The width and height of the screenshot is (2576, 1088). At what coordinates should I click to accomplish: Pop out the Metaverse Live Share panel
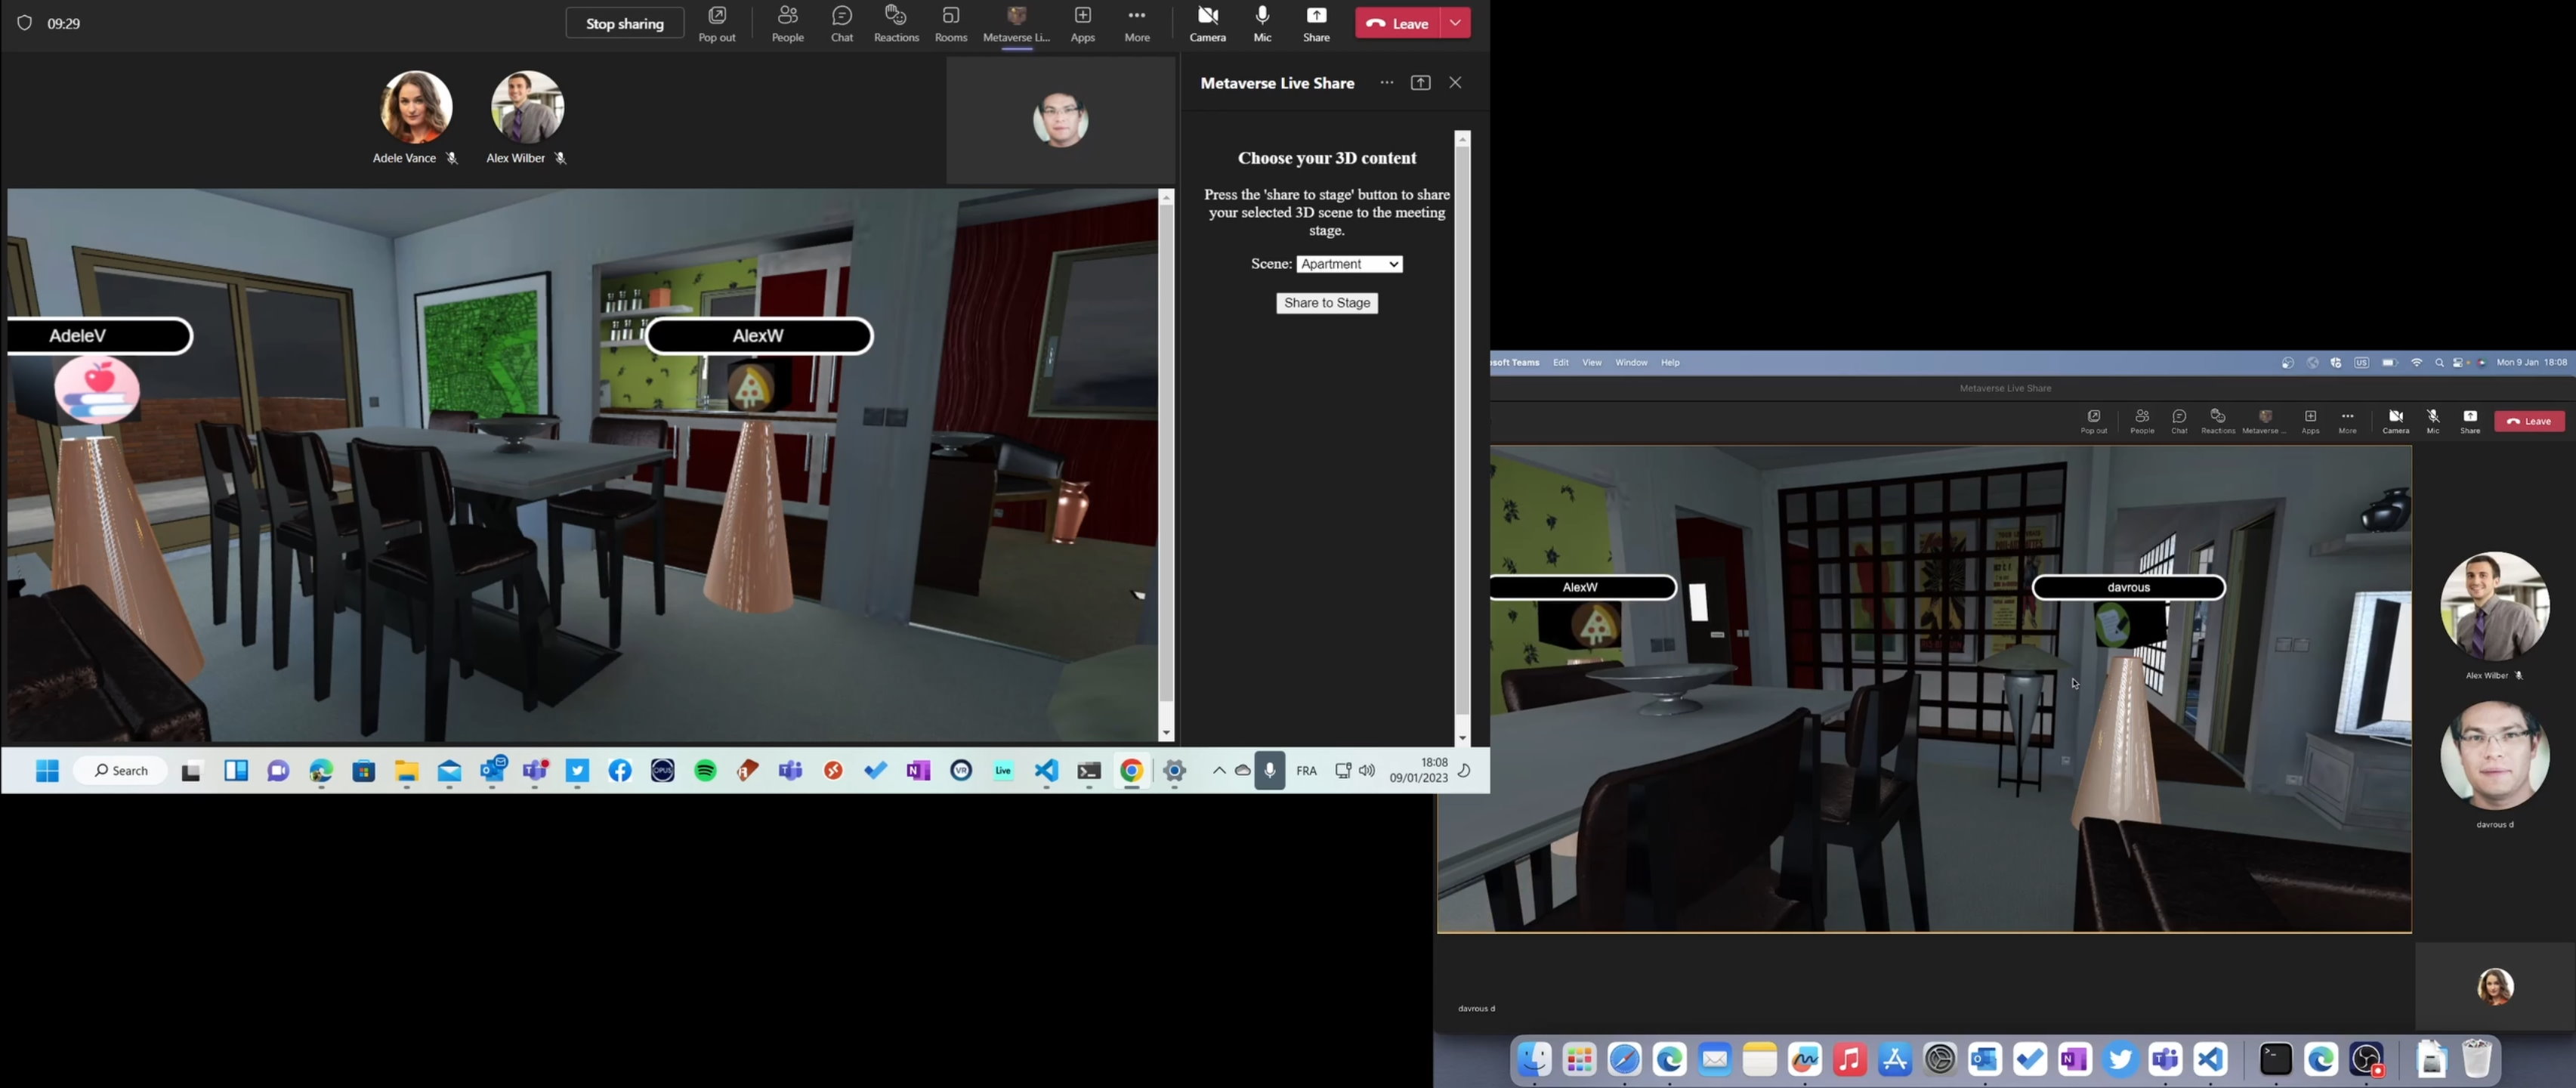(1420, 82)
